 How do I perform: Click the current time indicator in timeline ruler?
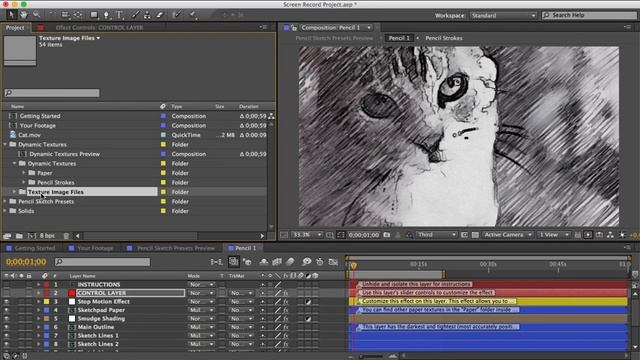click(353, 265)
